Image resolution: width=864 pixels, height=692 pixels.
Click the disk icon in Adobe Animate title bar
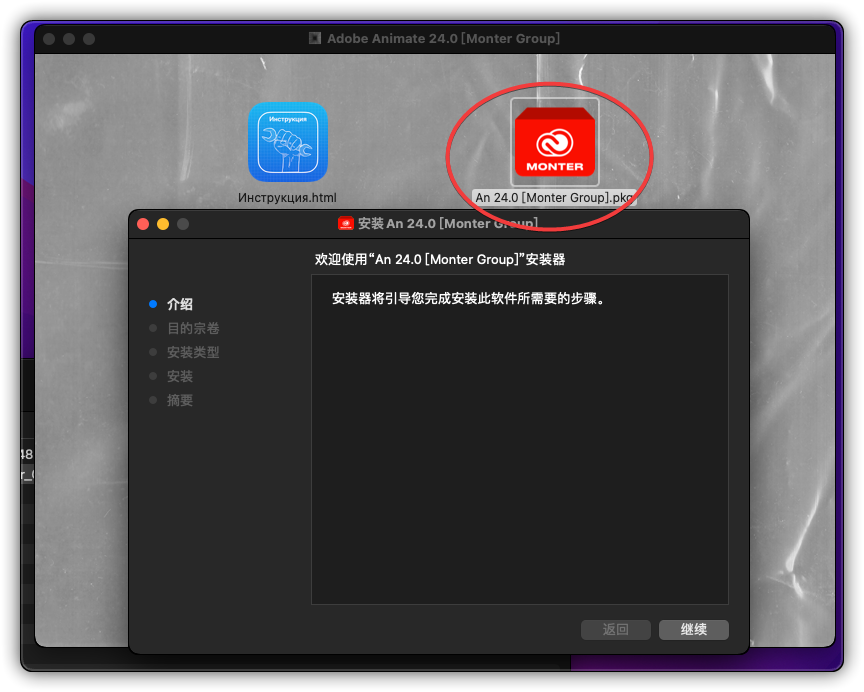pyautogui.click(x=315, y=38)
